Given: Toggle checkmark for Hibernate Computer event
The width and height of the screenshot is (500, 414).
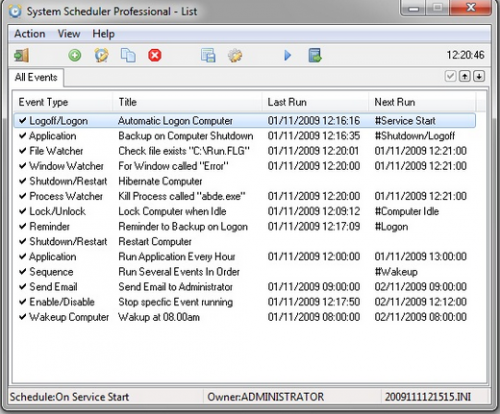Looking at the screenshot, I should pyautogui.click(x=22, y=181).
